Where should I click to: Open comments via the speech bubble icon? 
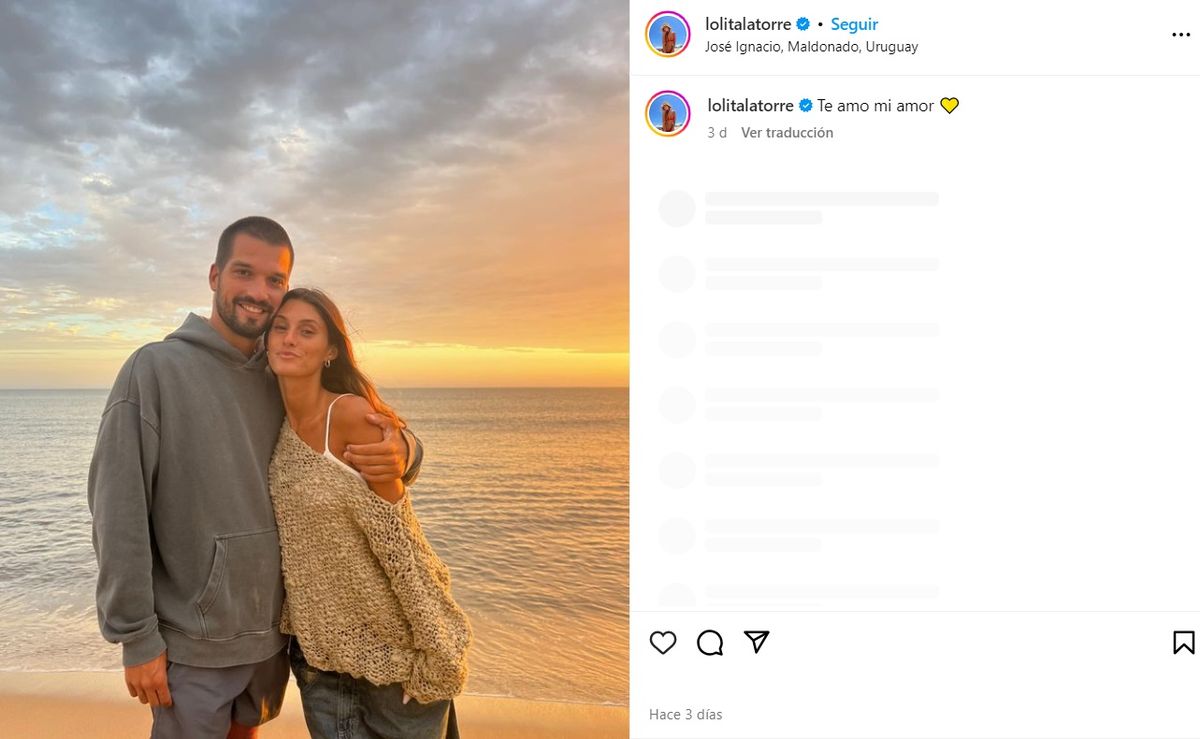pos(710,642)
